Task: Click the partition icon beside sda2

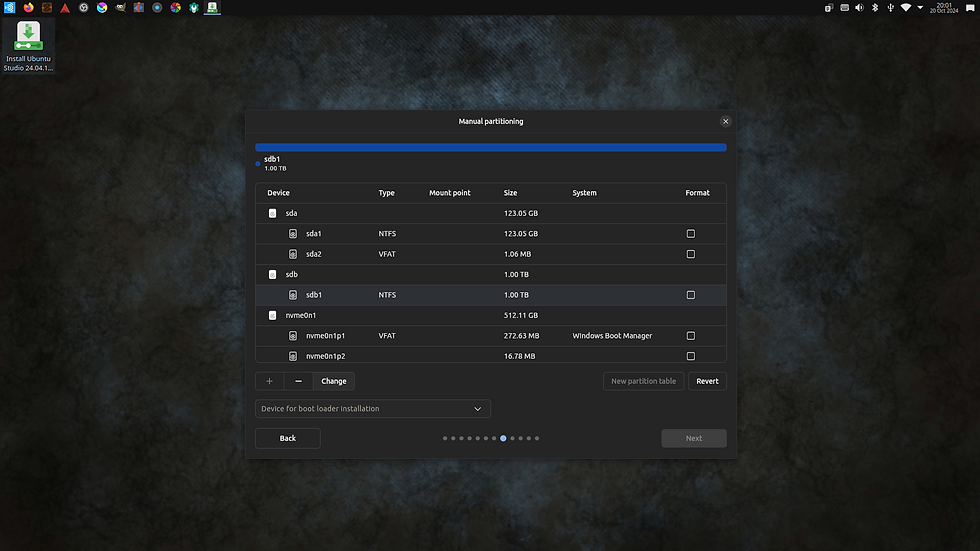Action: [292, 254]
